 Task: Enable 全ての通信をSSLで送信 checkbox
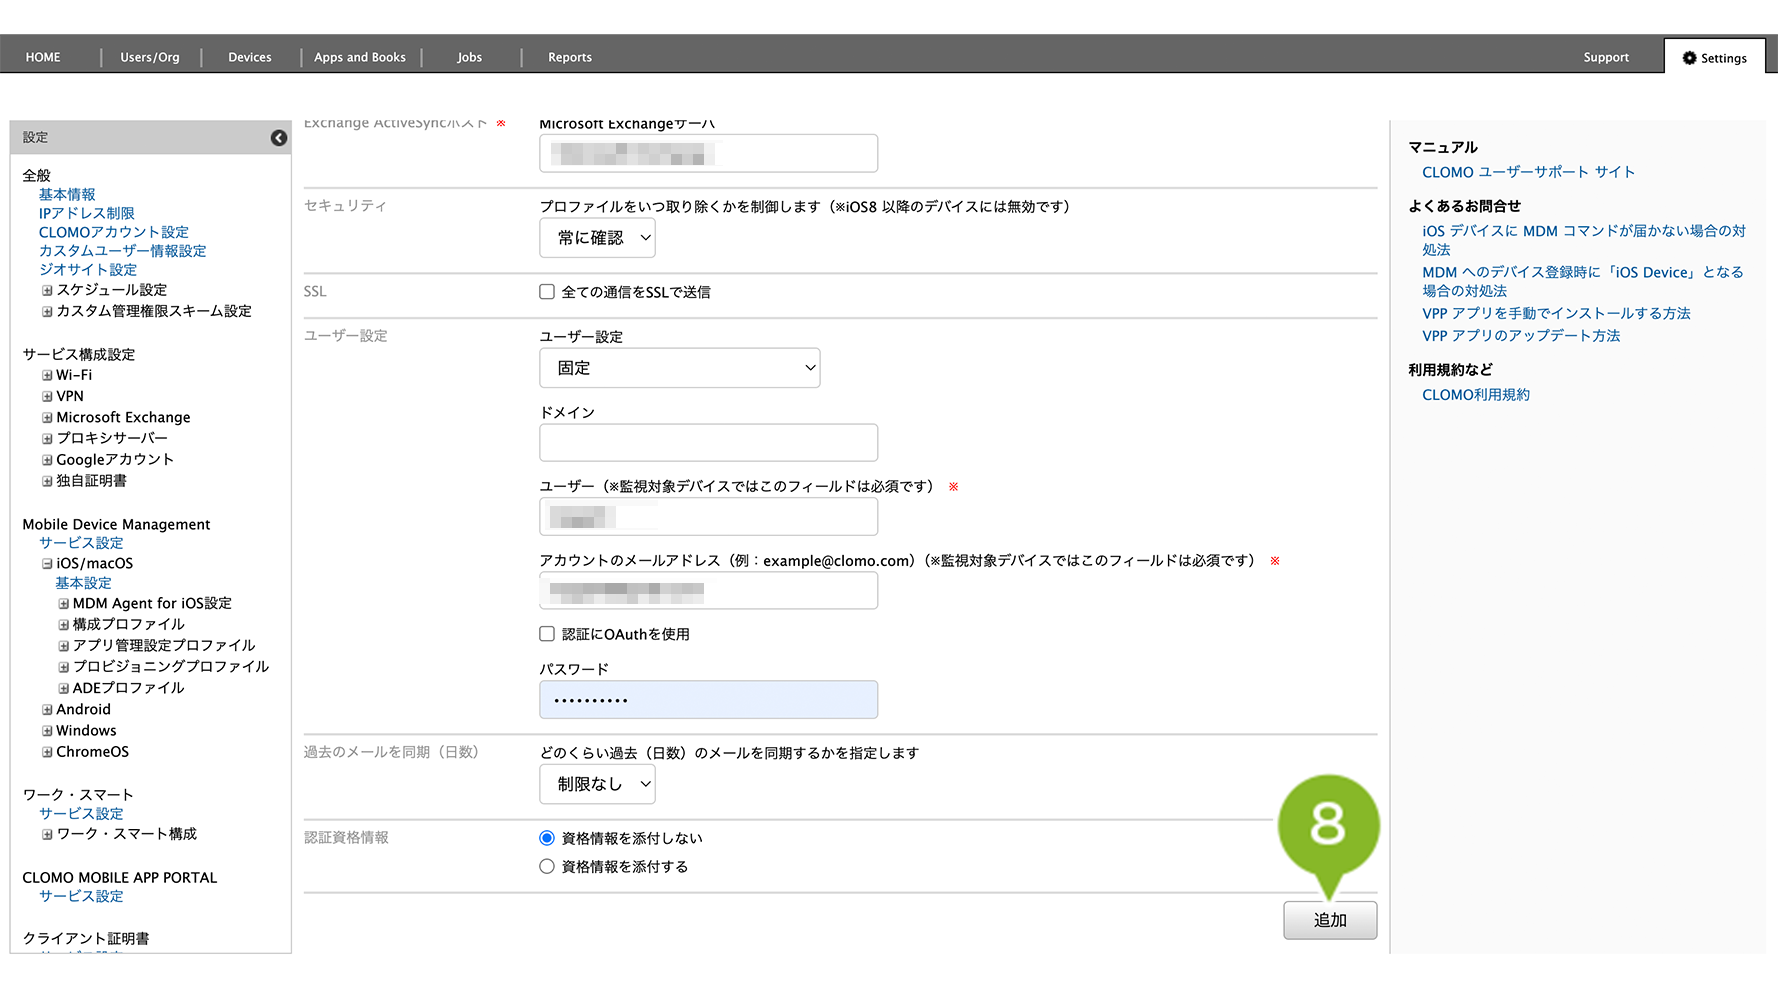click(547, 292)
